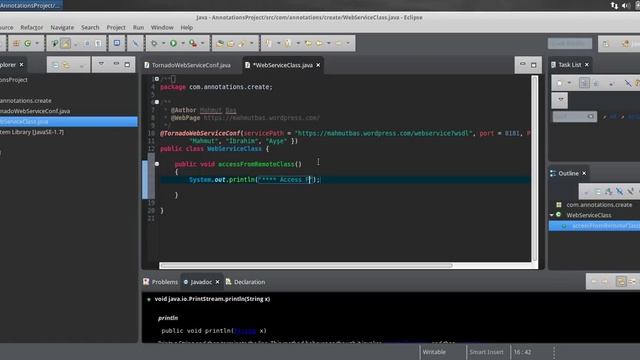Screen dimensions: 640x360
Task: Open the Search menu
Action: pos(90,27)
